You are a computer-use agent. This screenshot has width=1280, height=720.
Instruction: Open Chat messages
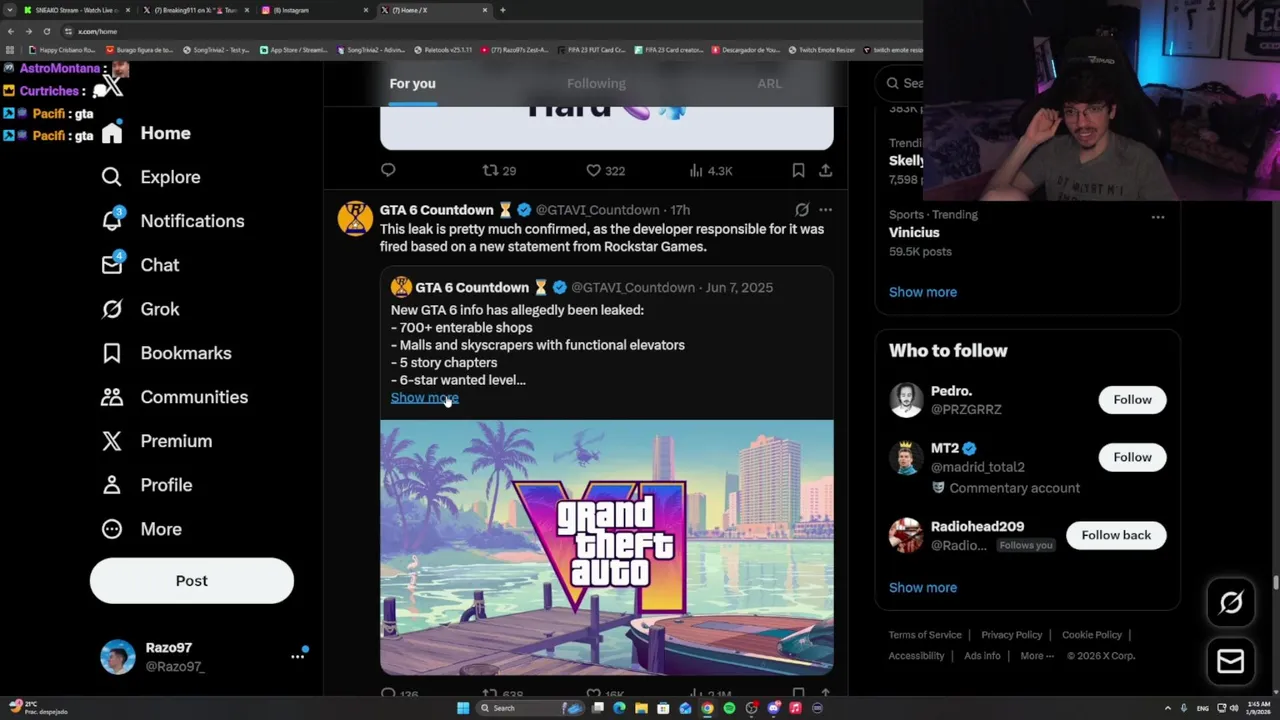[x=140, y=265]
